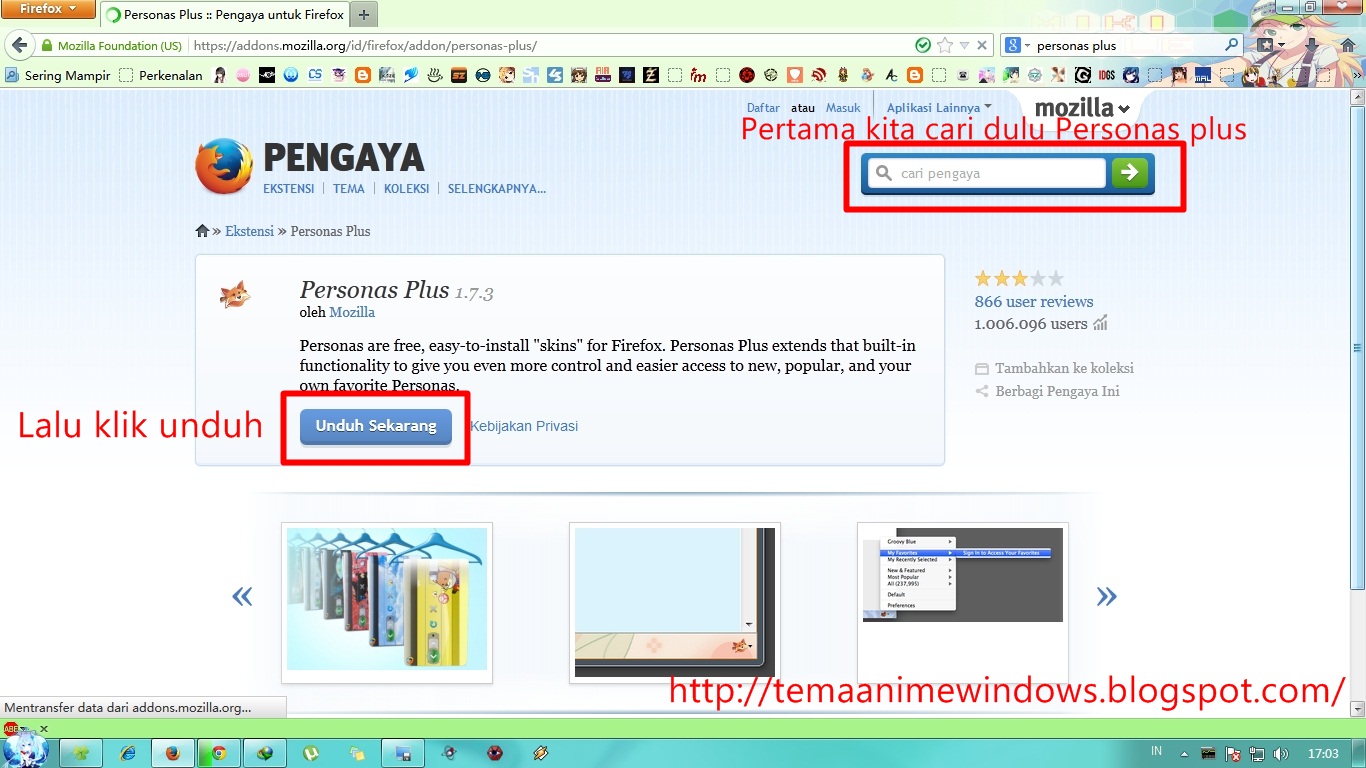
Task: Go to the Home page icon
Action: (x=1348, y=45)
